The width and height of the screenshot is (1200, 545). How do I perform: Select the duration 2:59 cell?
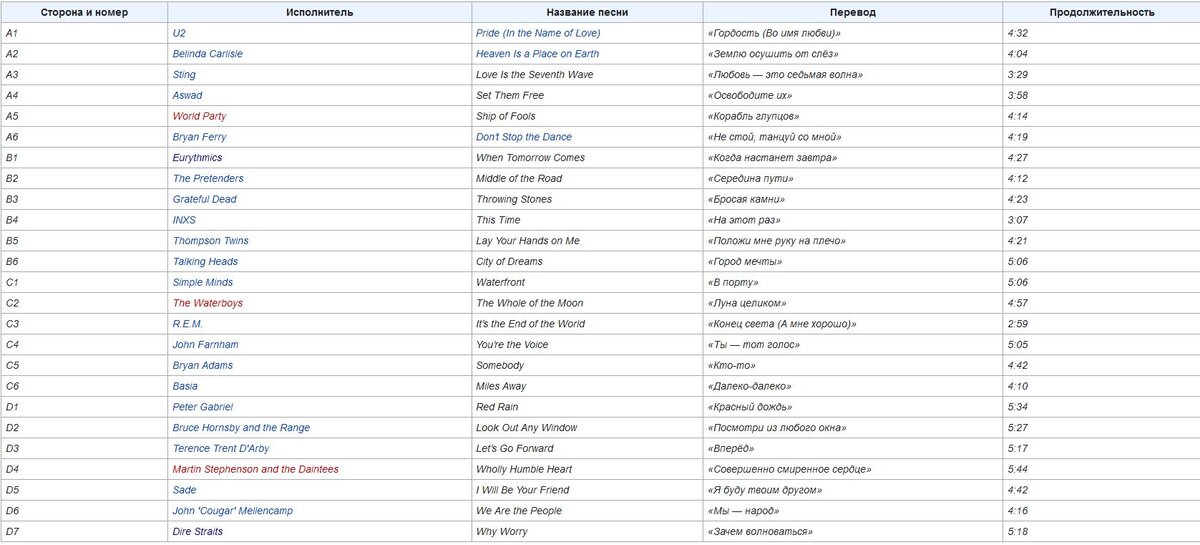(x=1102, y=324)
